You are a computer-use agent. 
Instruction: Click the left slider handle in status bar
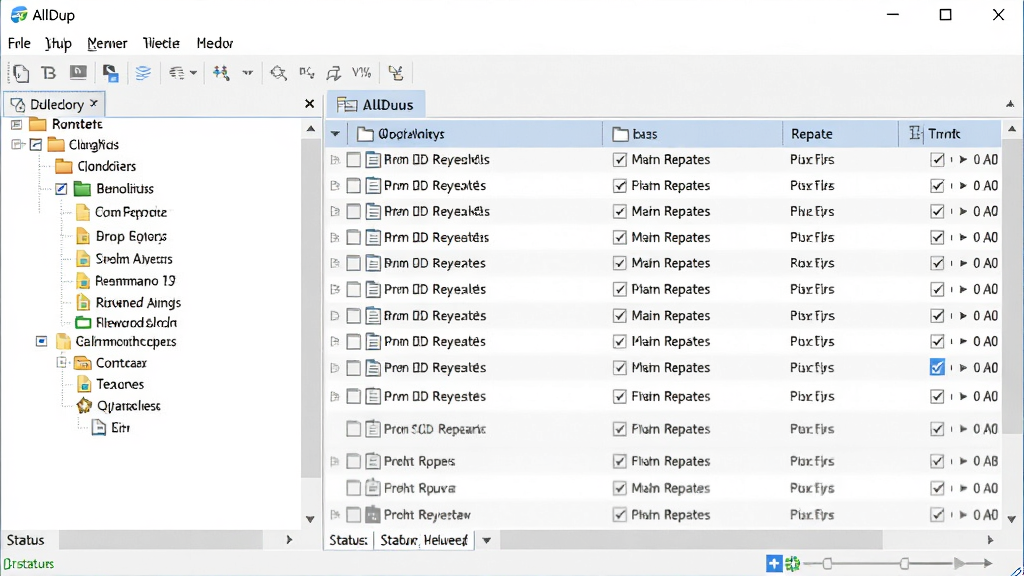(x=827, y=563)
